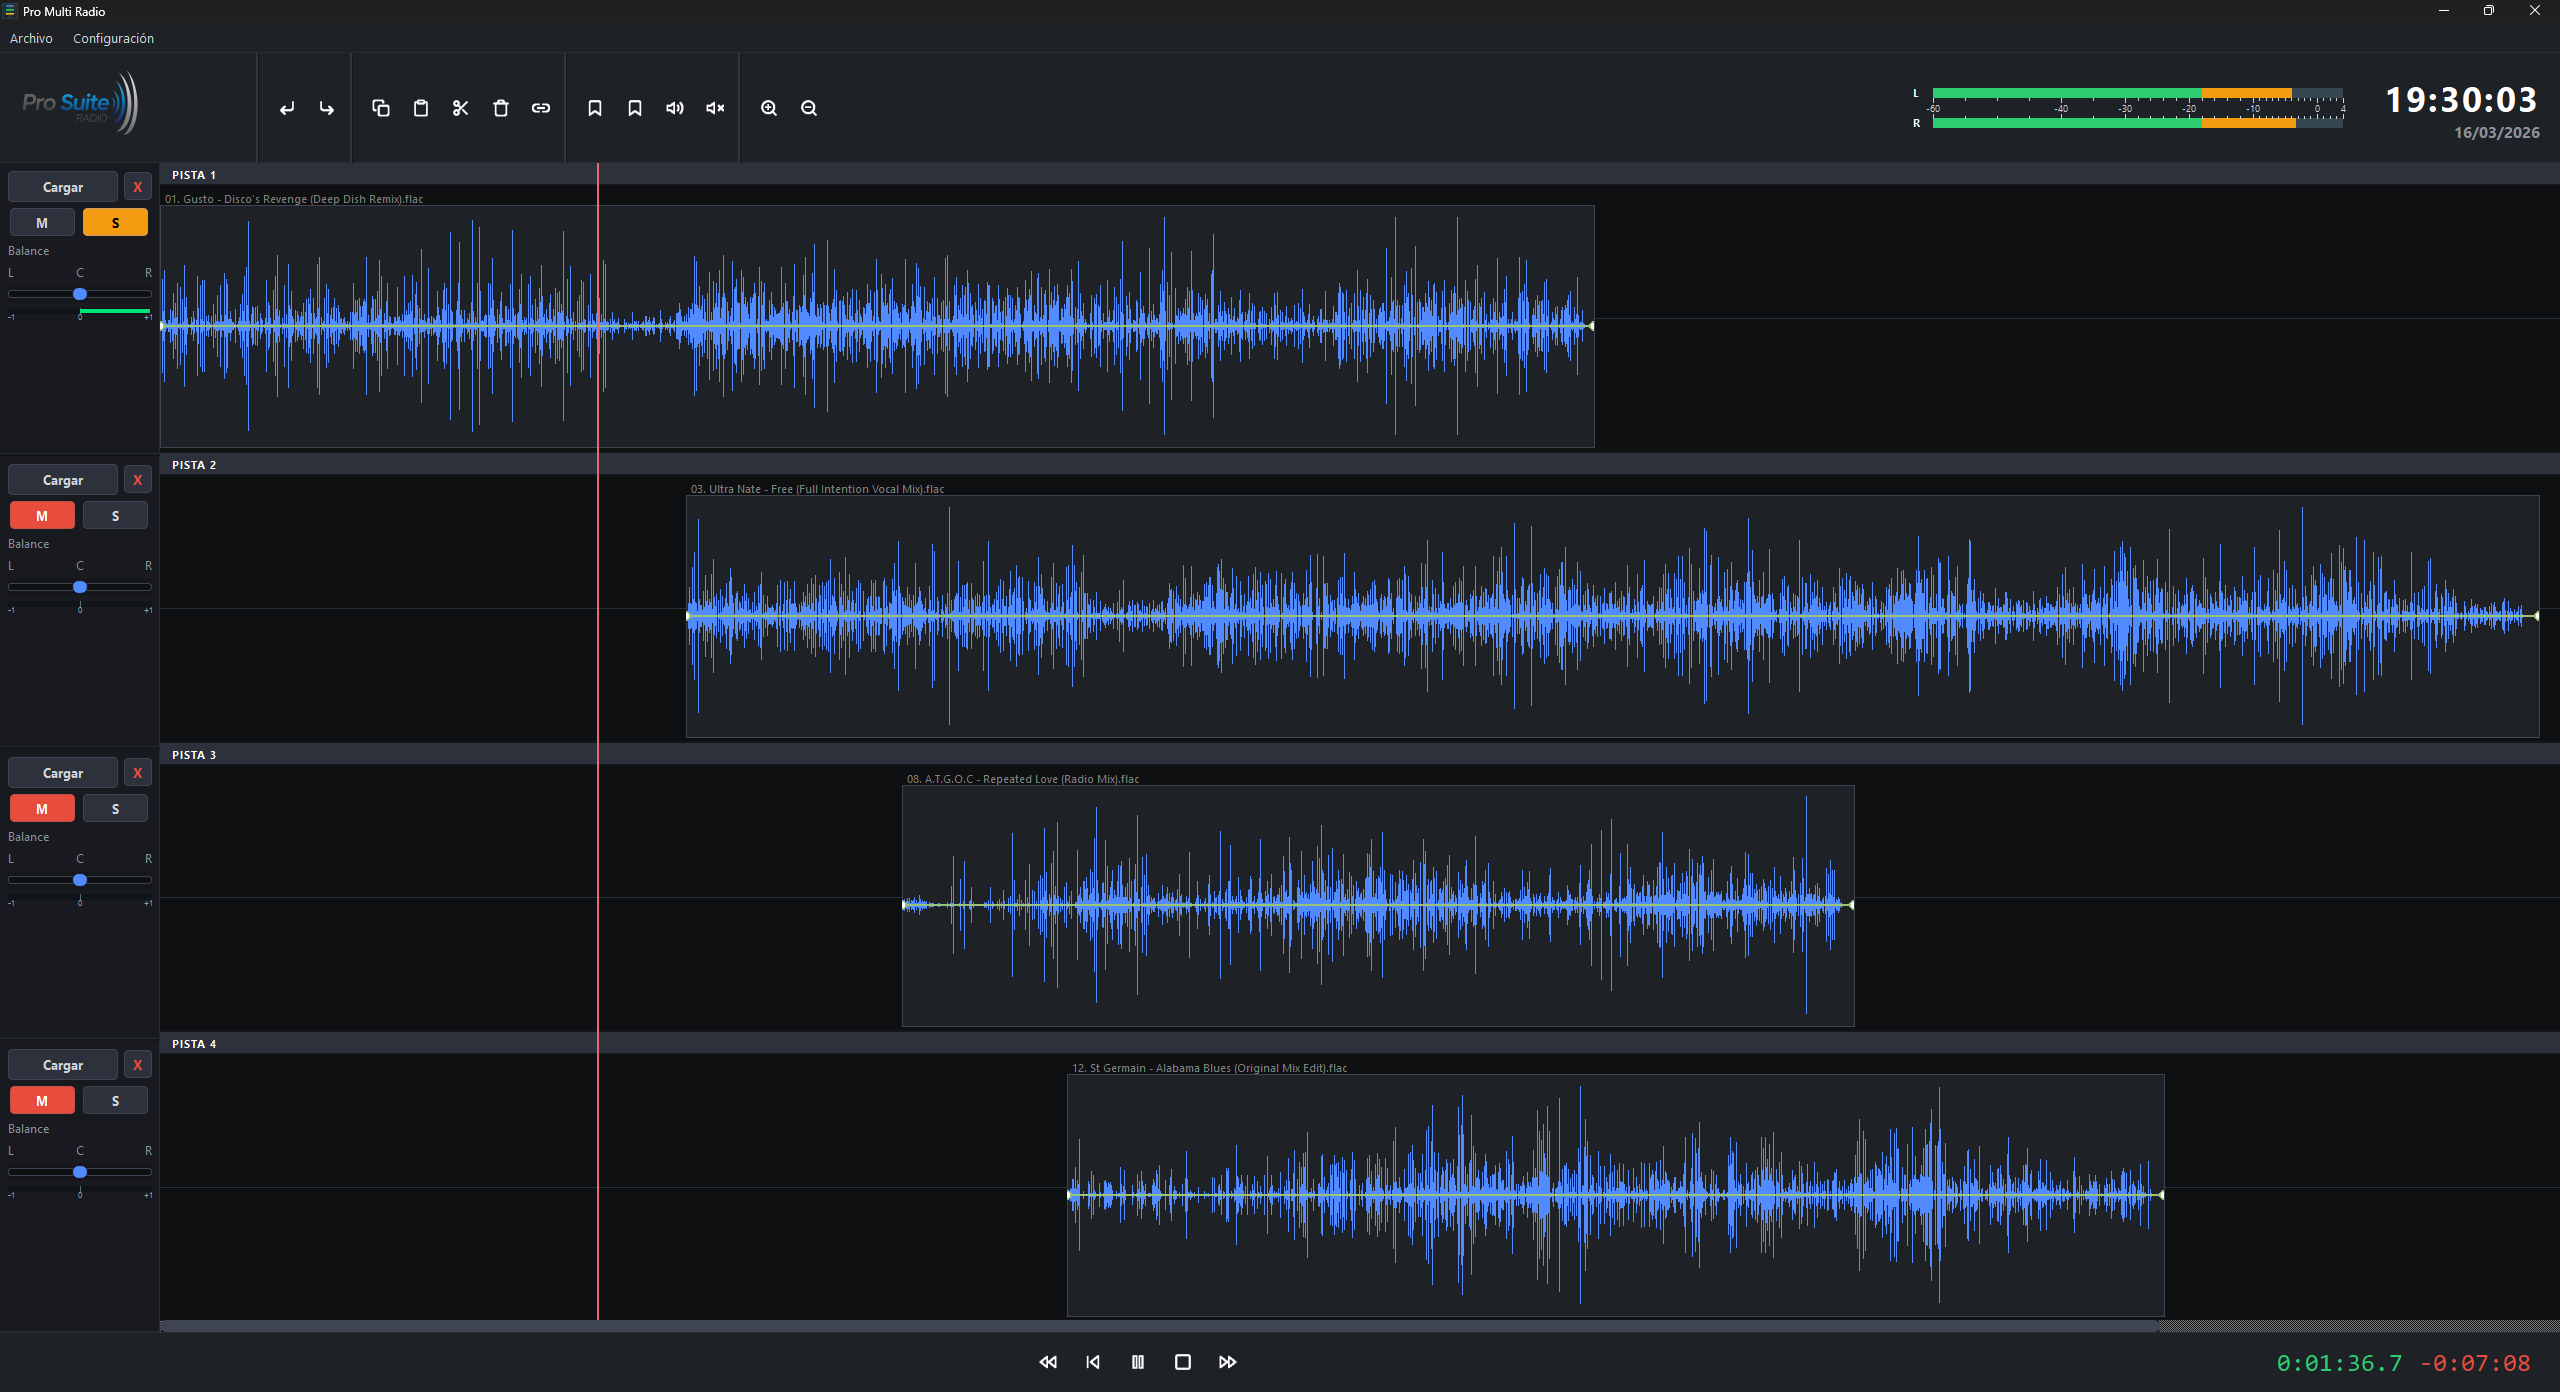The width and height of the screenshot is (2560, 1392).
Task: Center the Balance slider on PISTA 2
Action: click(x=79, y=587)
